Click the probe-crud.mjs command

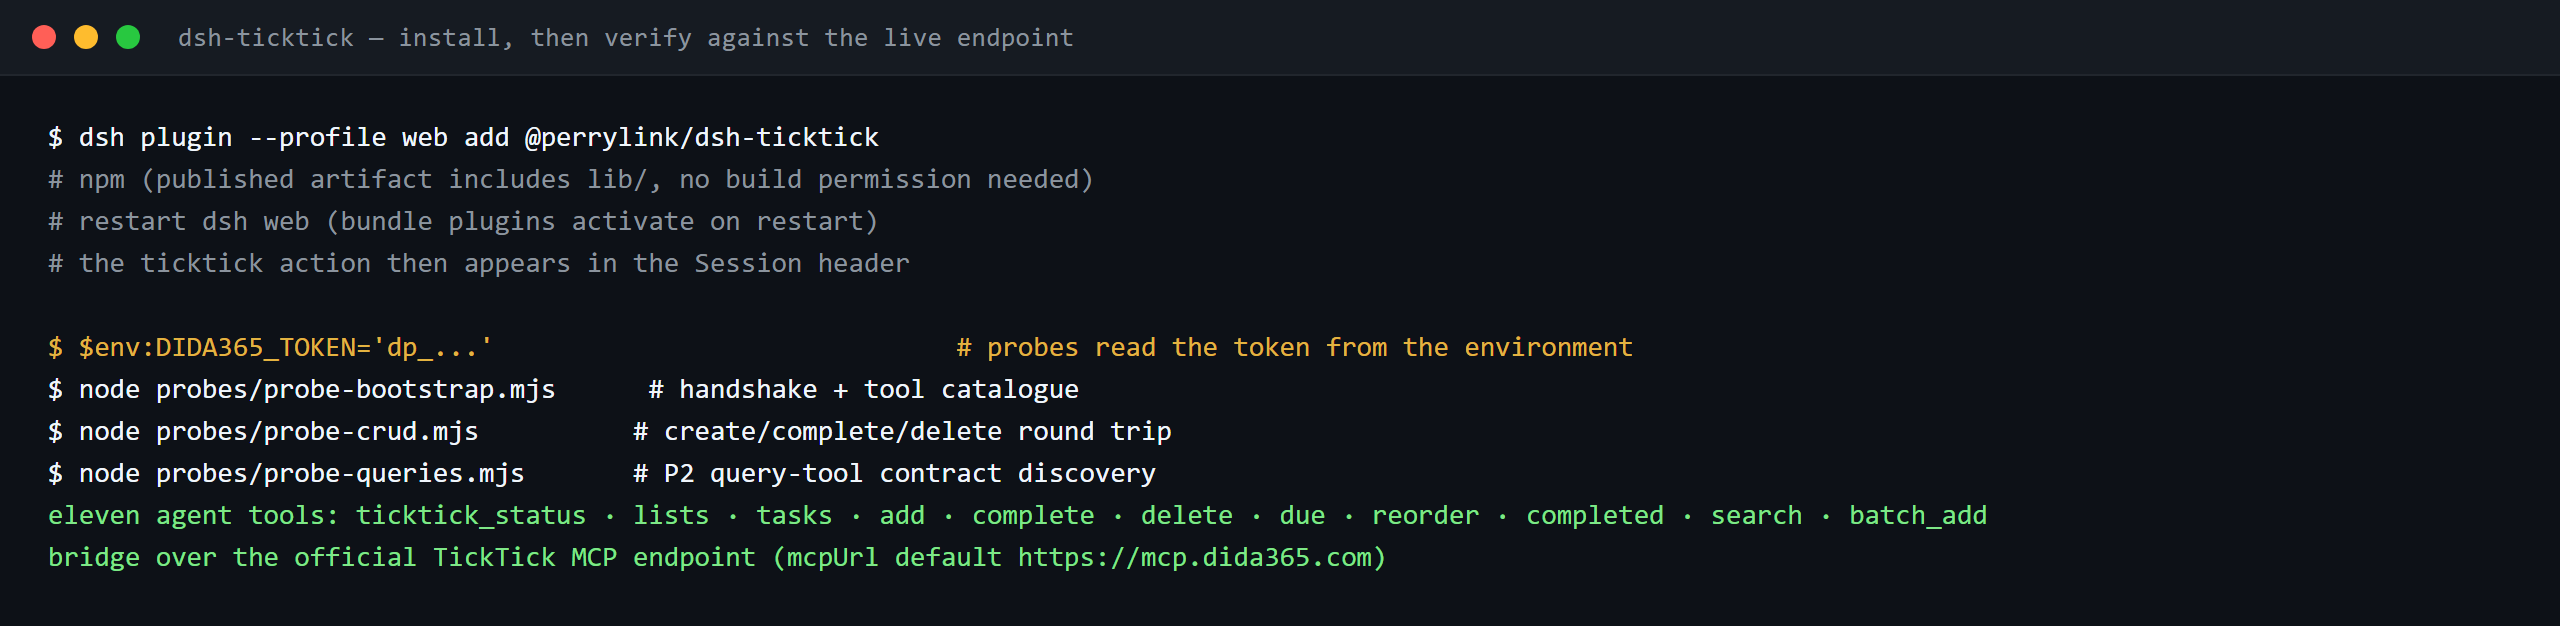pyautogui.click(x=278, y=431)
